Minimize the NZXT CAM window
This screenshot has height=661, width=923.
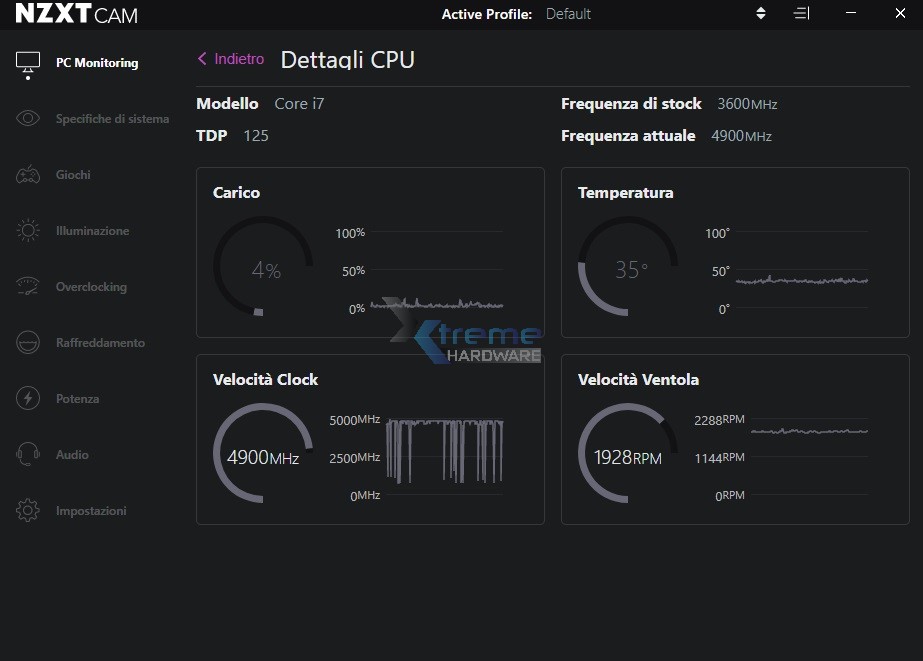click(x=850, y=14)
